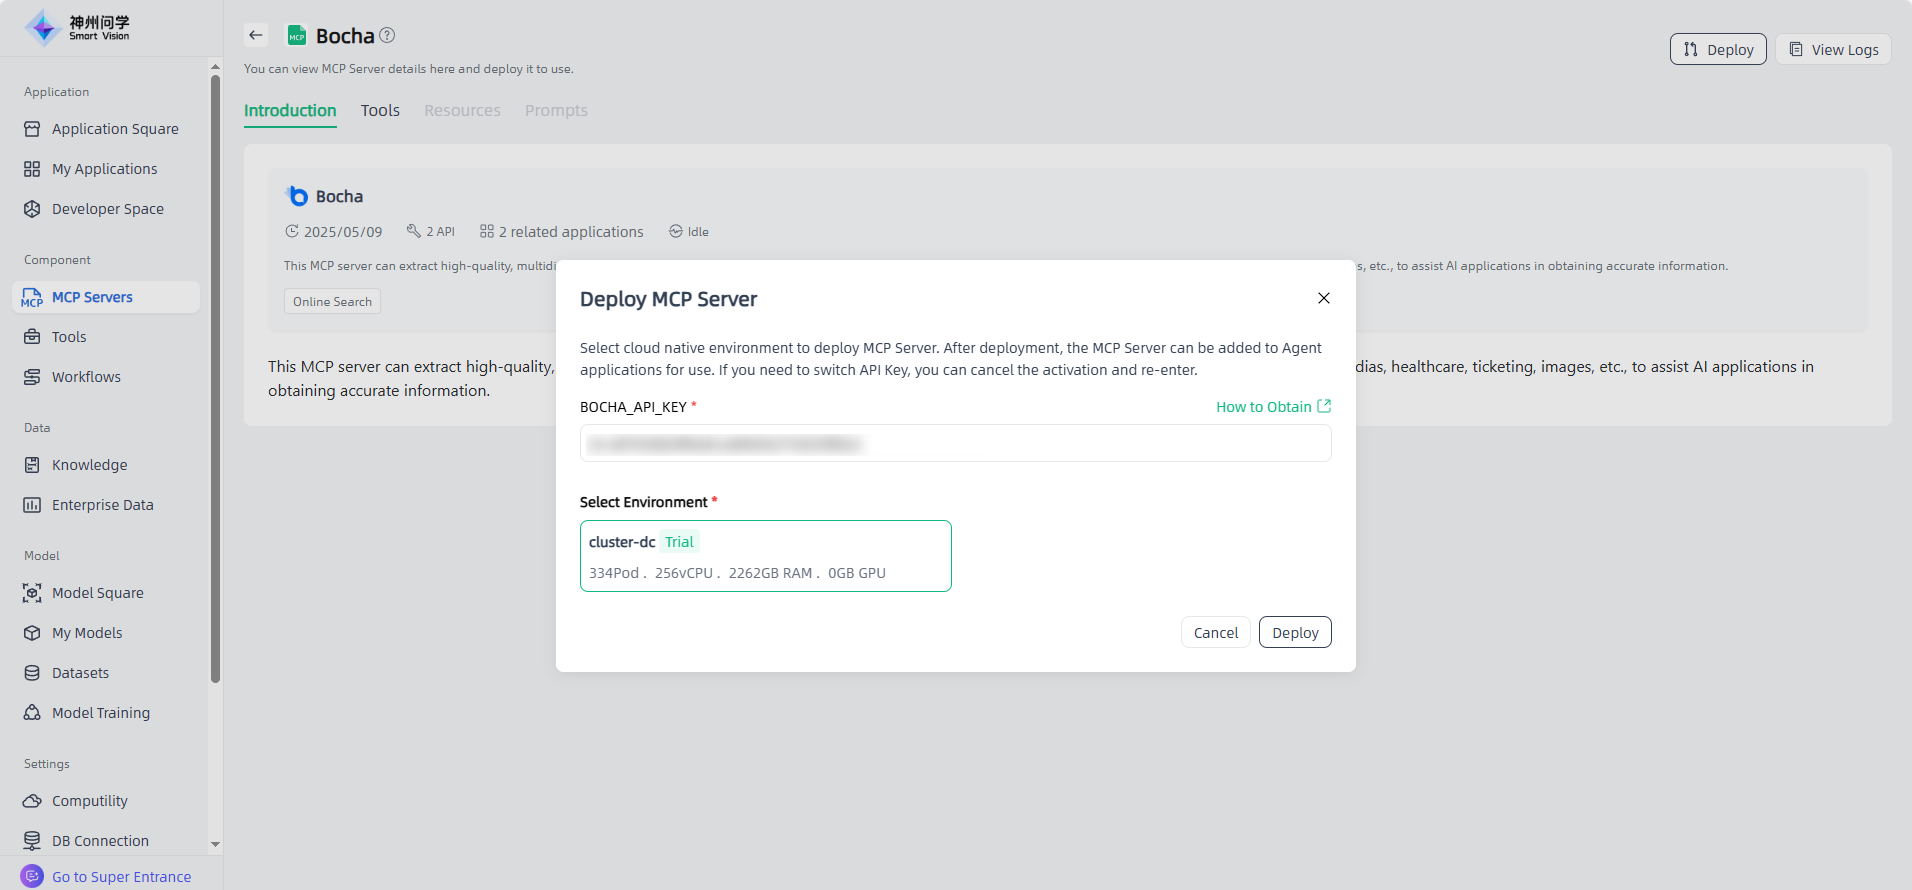Screen dimensions: 1912x890
Task: Click Deploy button in the dialog
Action: tap(1294, 633)
